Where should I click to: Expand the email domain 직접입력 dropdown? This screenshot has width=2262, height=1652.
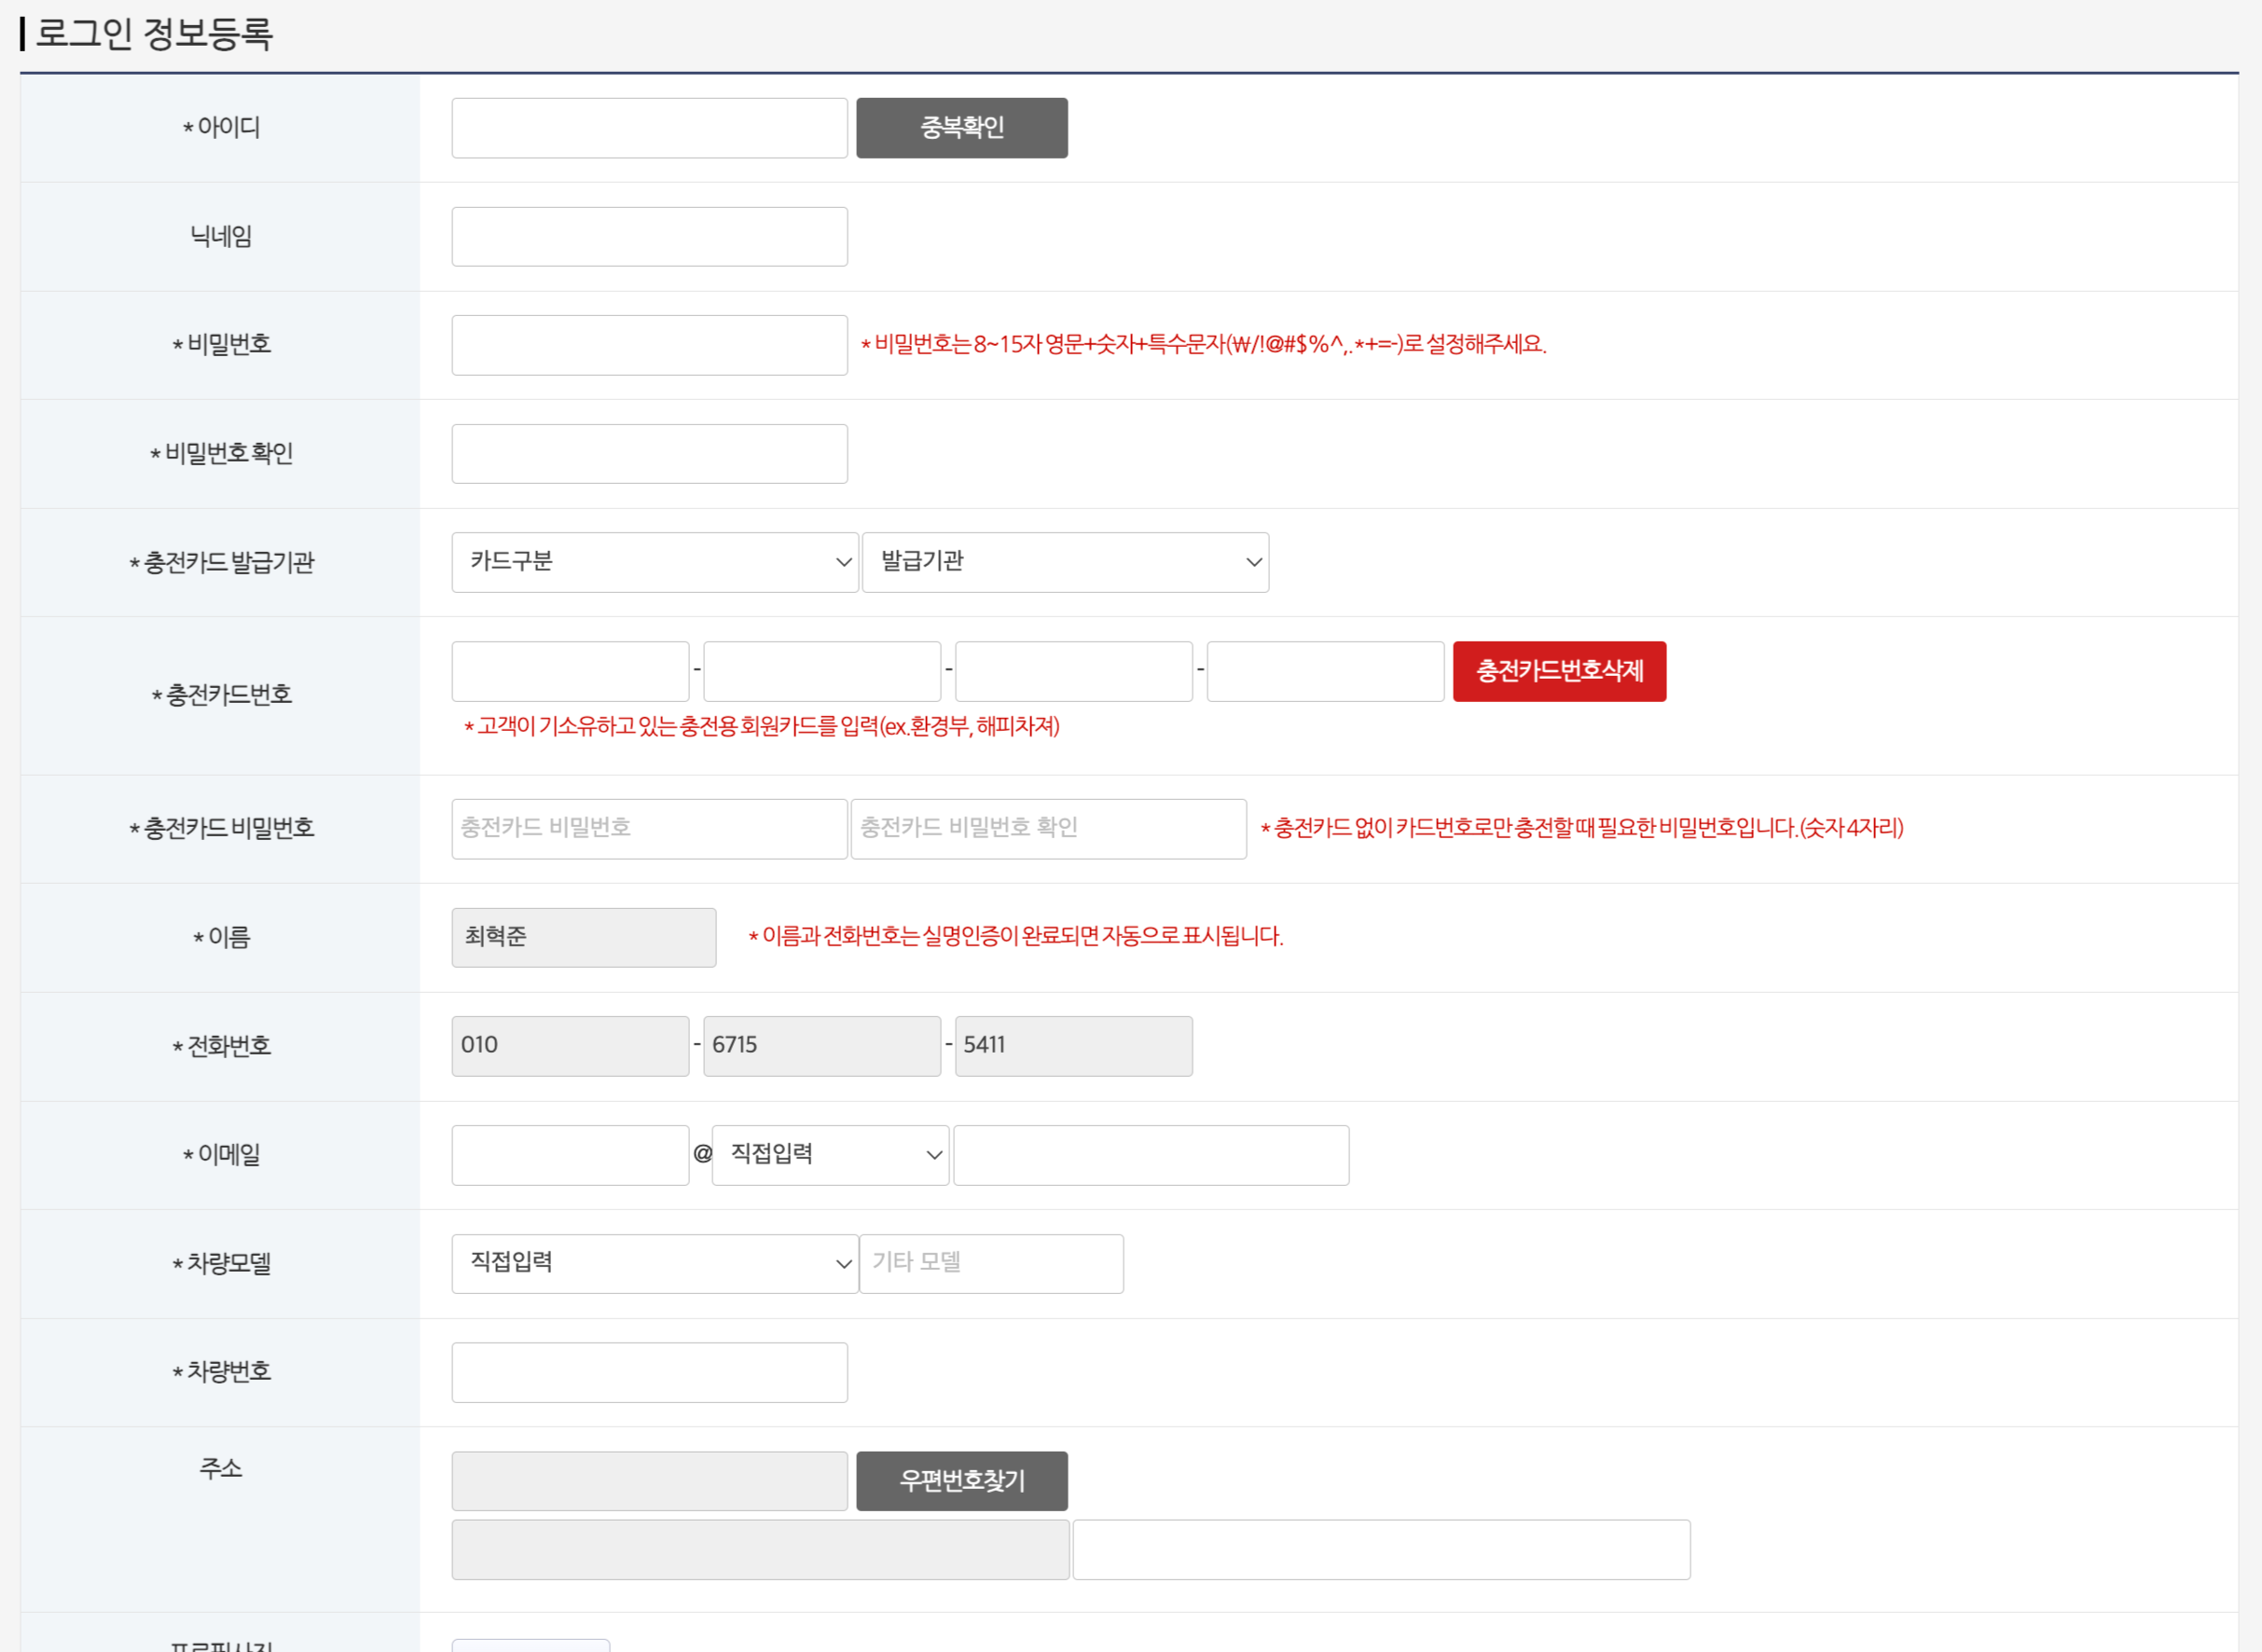(x=830, y=1156)
